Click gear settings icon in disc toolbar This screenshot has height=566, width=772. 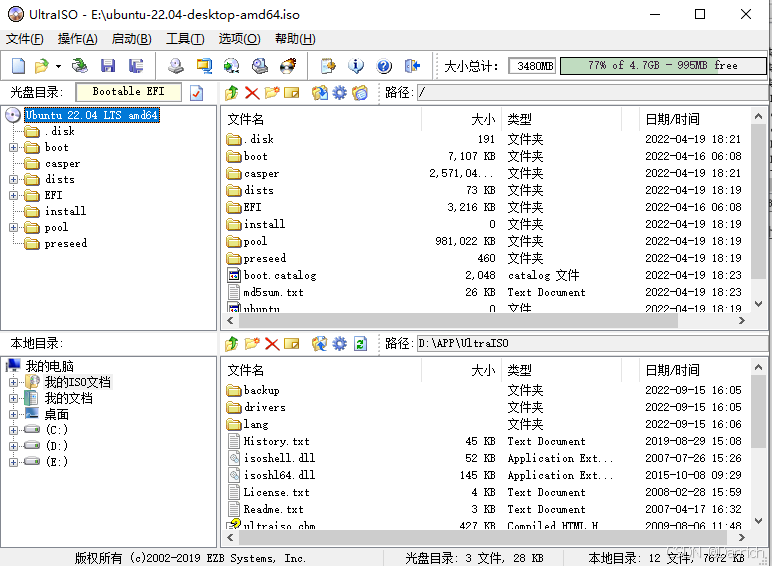(x=340, y=93)
